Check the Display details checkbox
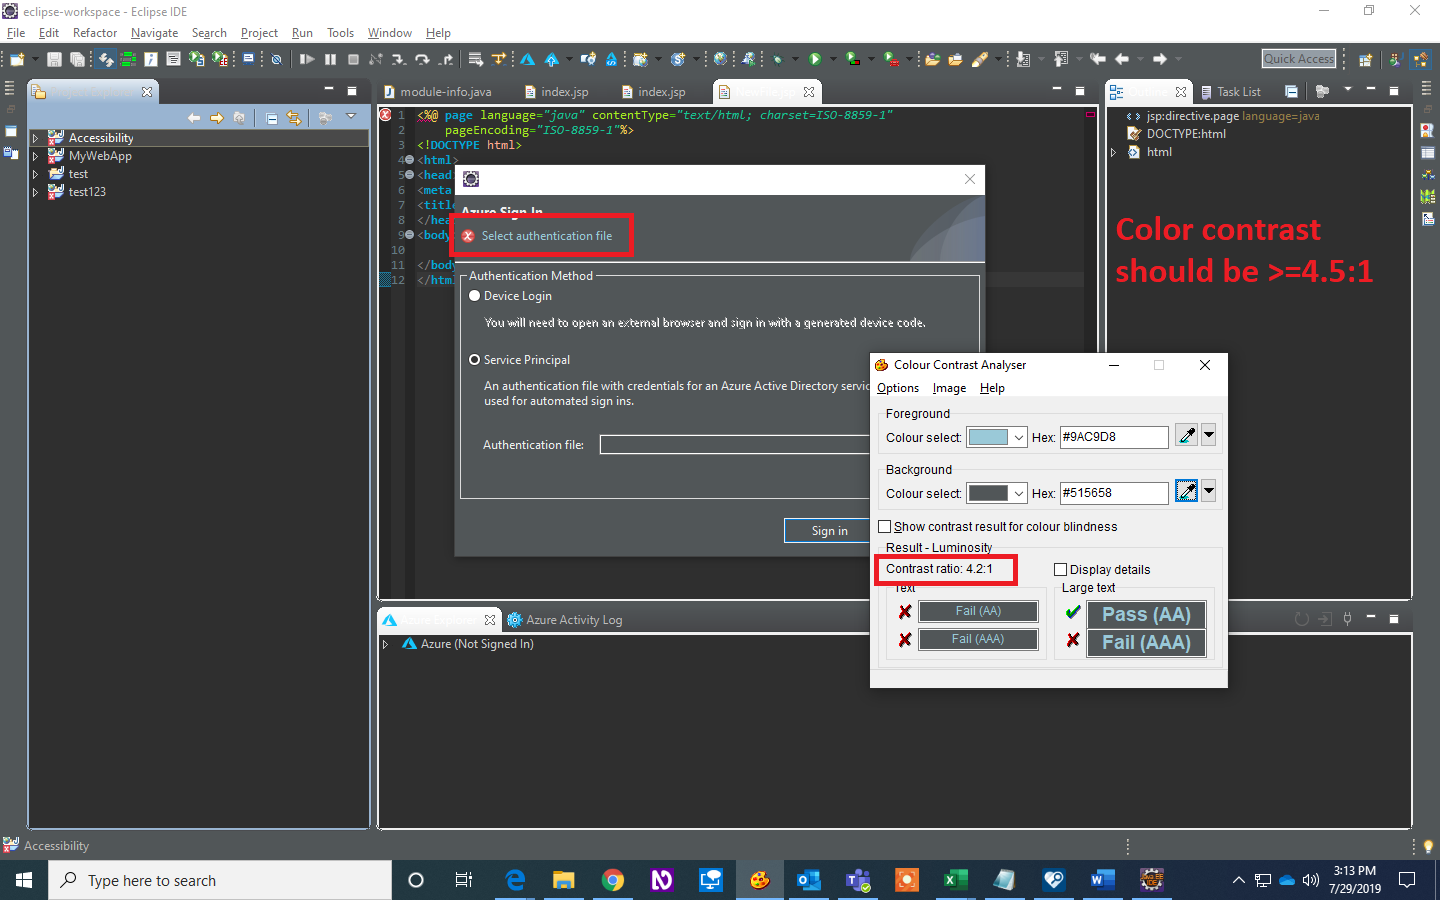The width and height of the screenshot is (1440, 900). (1060, 568)
